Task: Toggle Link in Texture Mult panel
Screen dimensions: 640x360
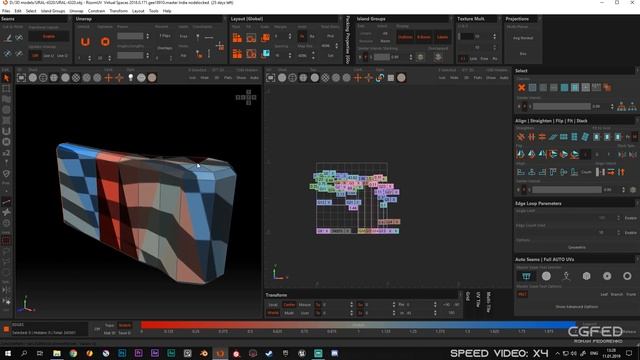Action: tap(473, 59)
